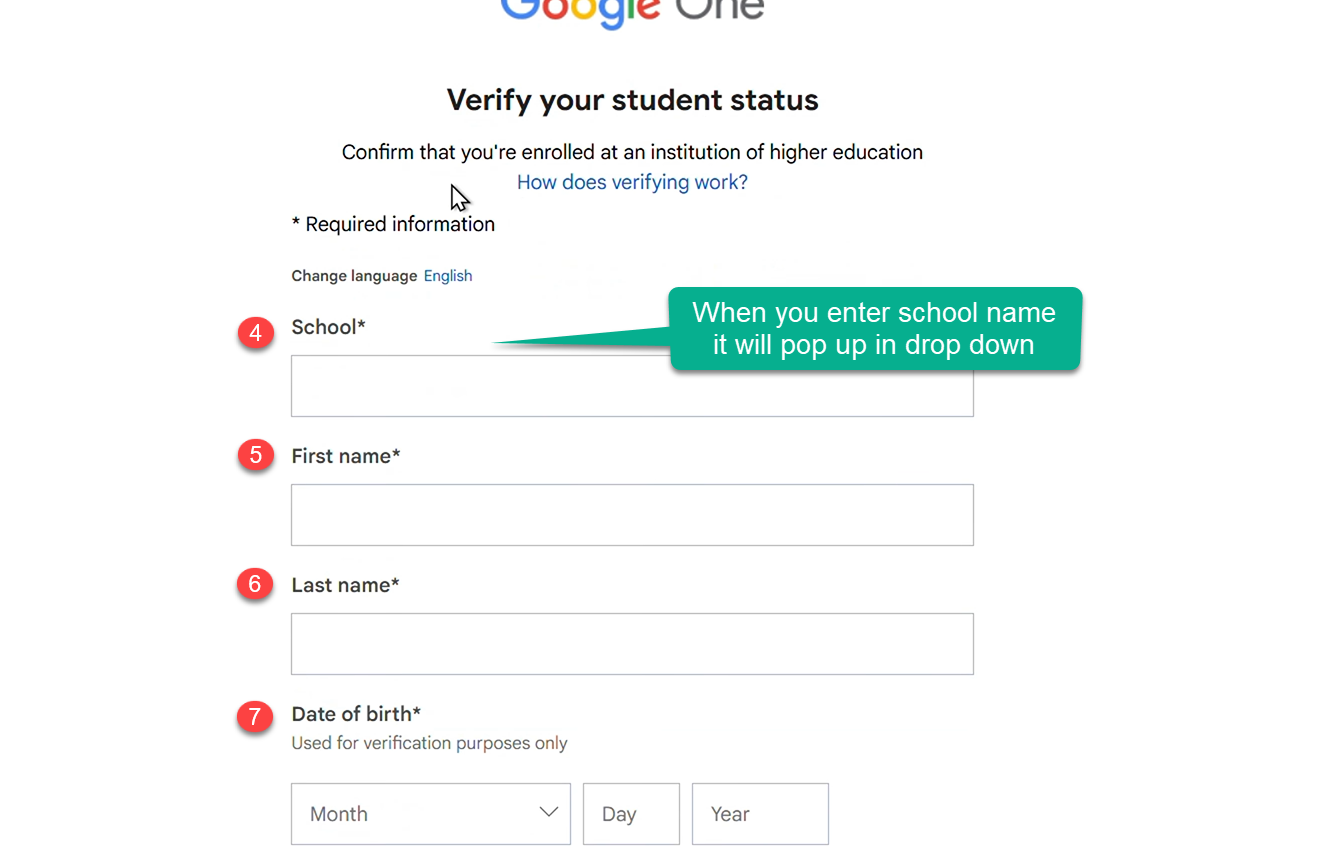Change language by clicking English
The image size is (1339, 858).
447,275
